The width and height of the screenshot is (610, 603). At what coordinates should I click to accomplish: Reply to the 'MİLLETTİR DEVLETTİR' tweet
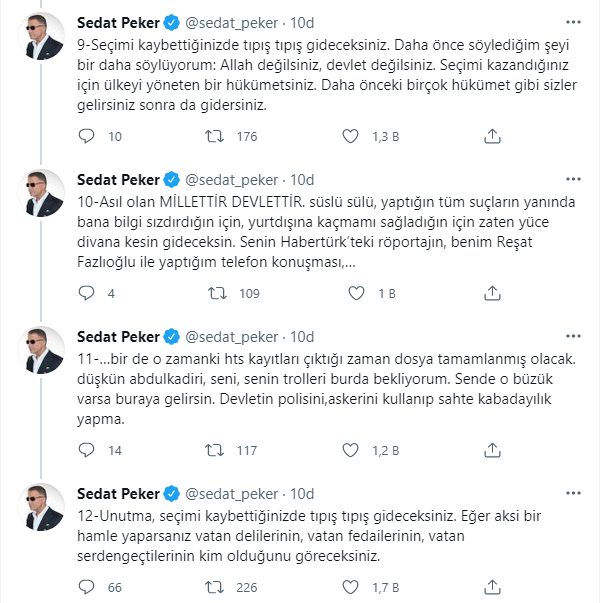pyautogui.click(x=87, y=294)
